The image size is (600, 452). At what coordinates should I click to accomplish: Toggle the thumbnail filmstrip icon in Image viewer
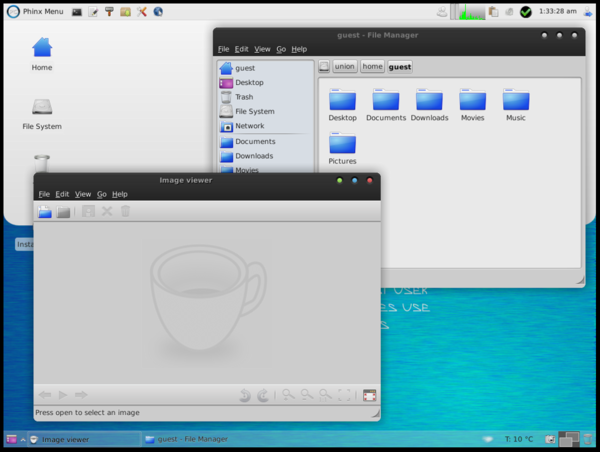pos(369,395)
